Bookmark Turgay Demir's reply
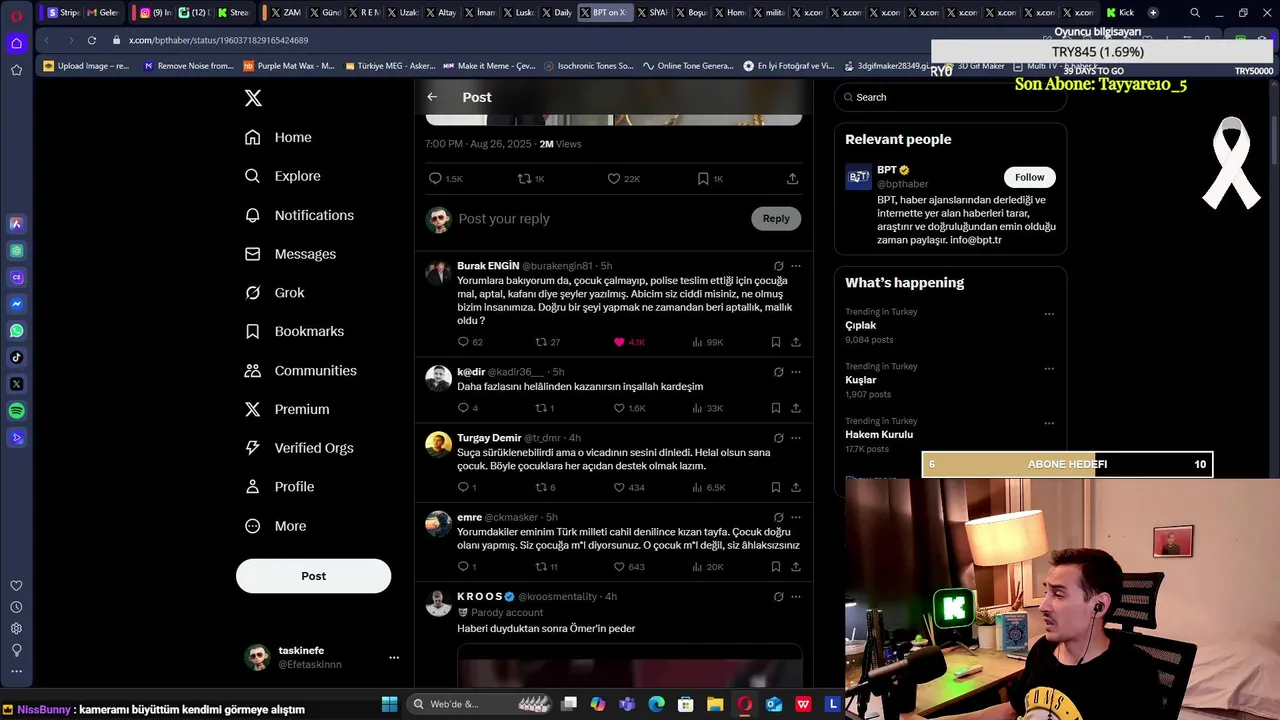The height and width of the screenshot is (720, 1280). pyautogui.click(x=775, y=488)
